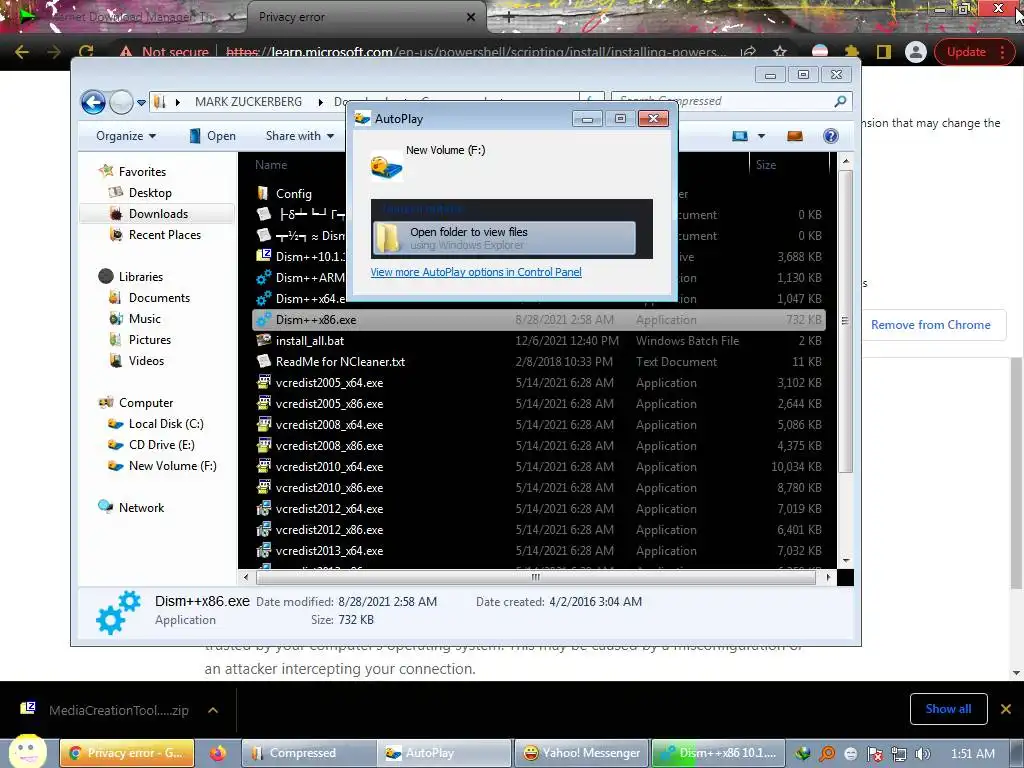Select Dism++x86.exe file row

click(x=539, y=319)
